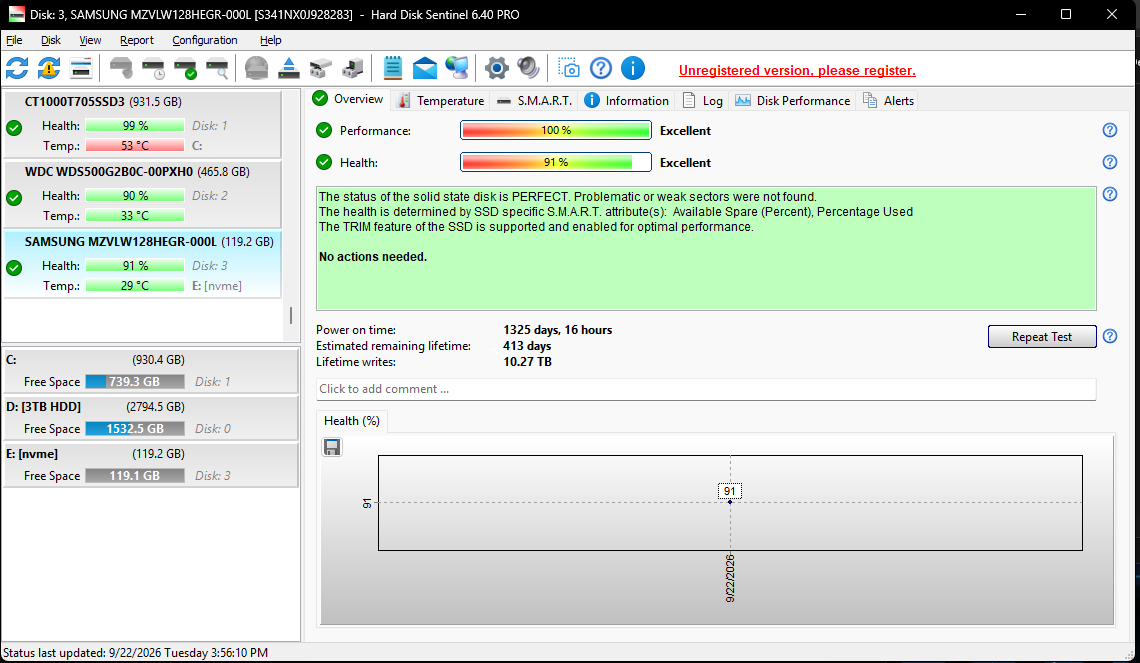Screen dimensions: 1140x663
Task: Click the speaker sound toolbar icon
Action: 529,68
